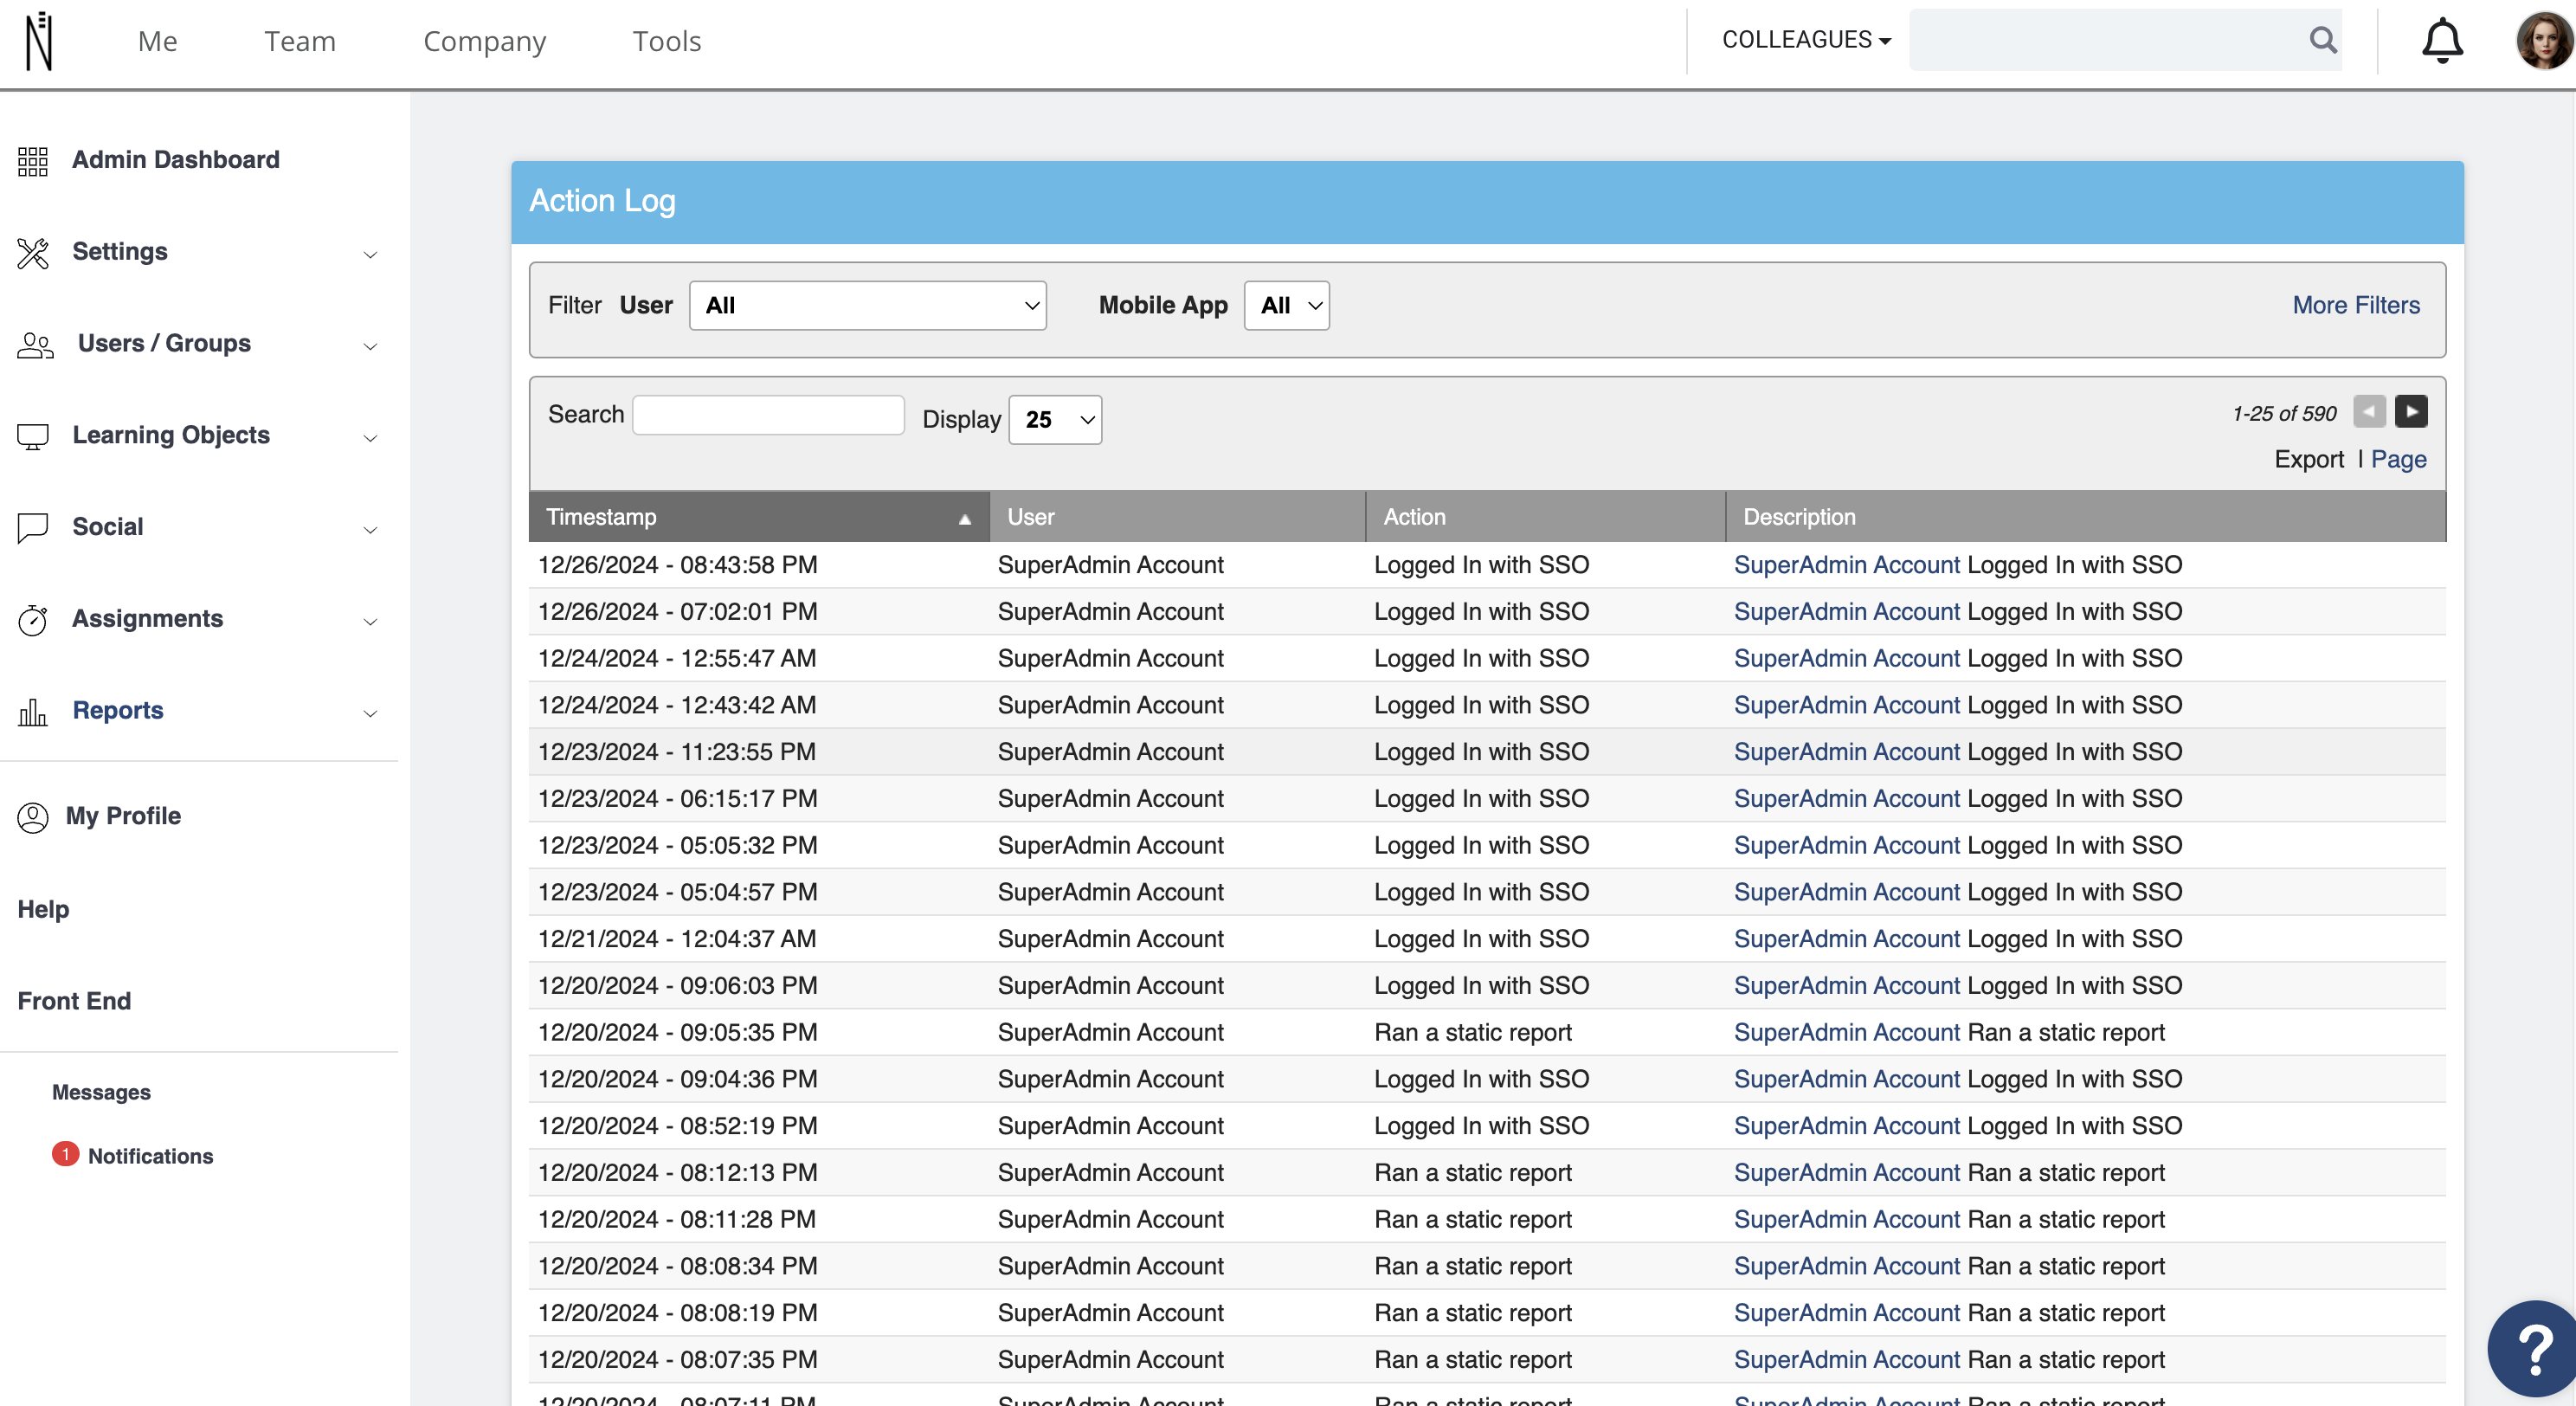Click the Learning Objects monitor icon

(x=33, y=436)
